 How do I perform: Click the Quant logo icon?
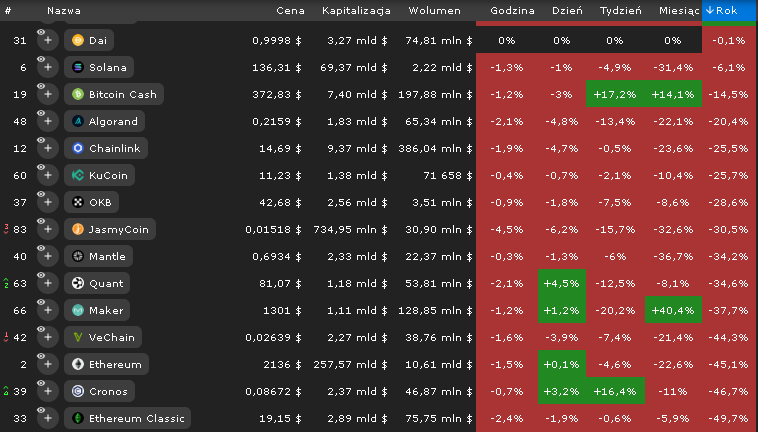[x=78, y=283]
